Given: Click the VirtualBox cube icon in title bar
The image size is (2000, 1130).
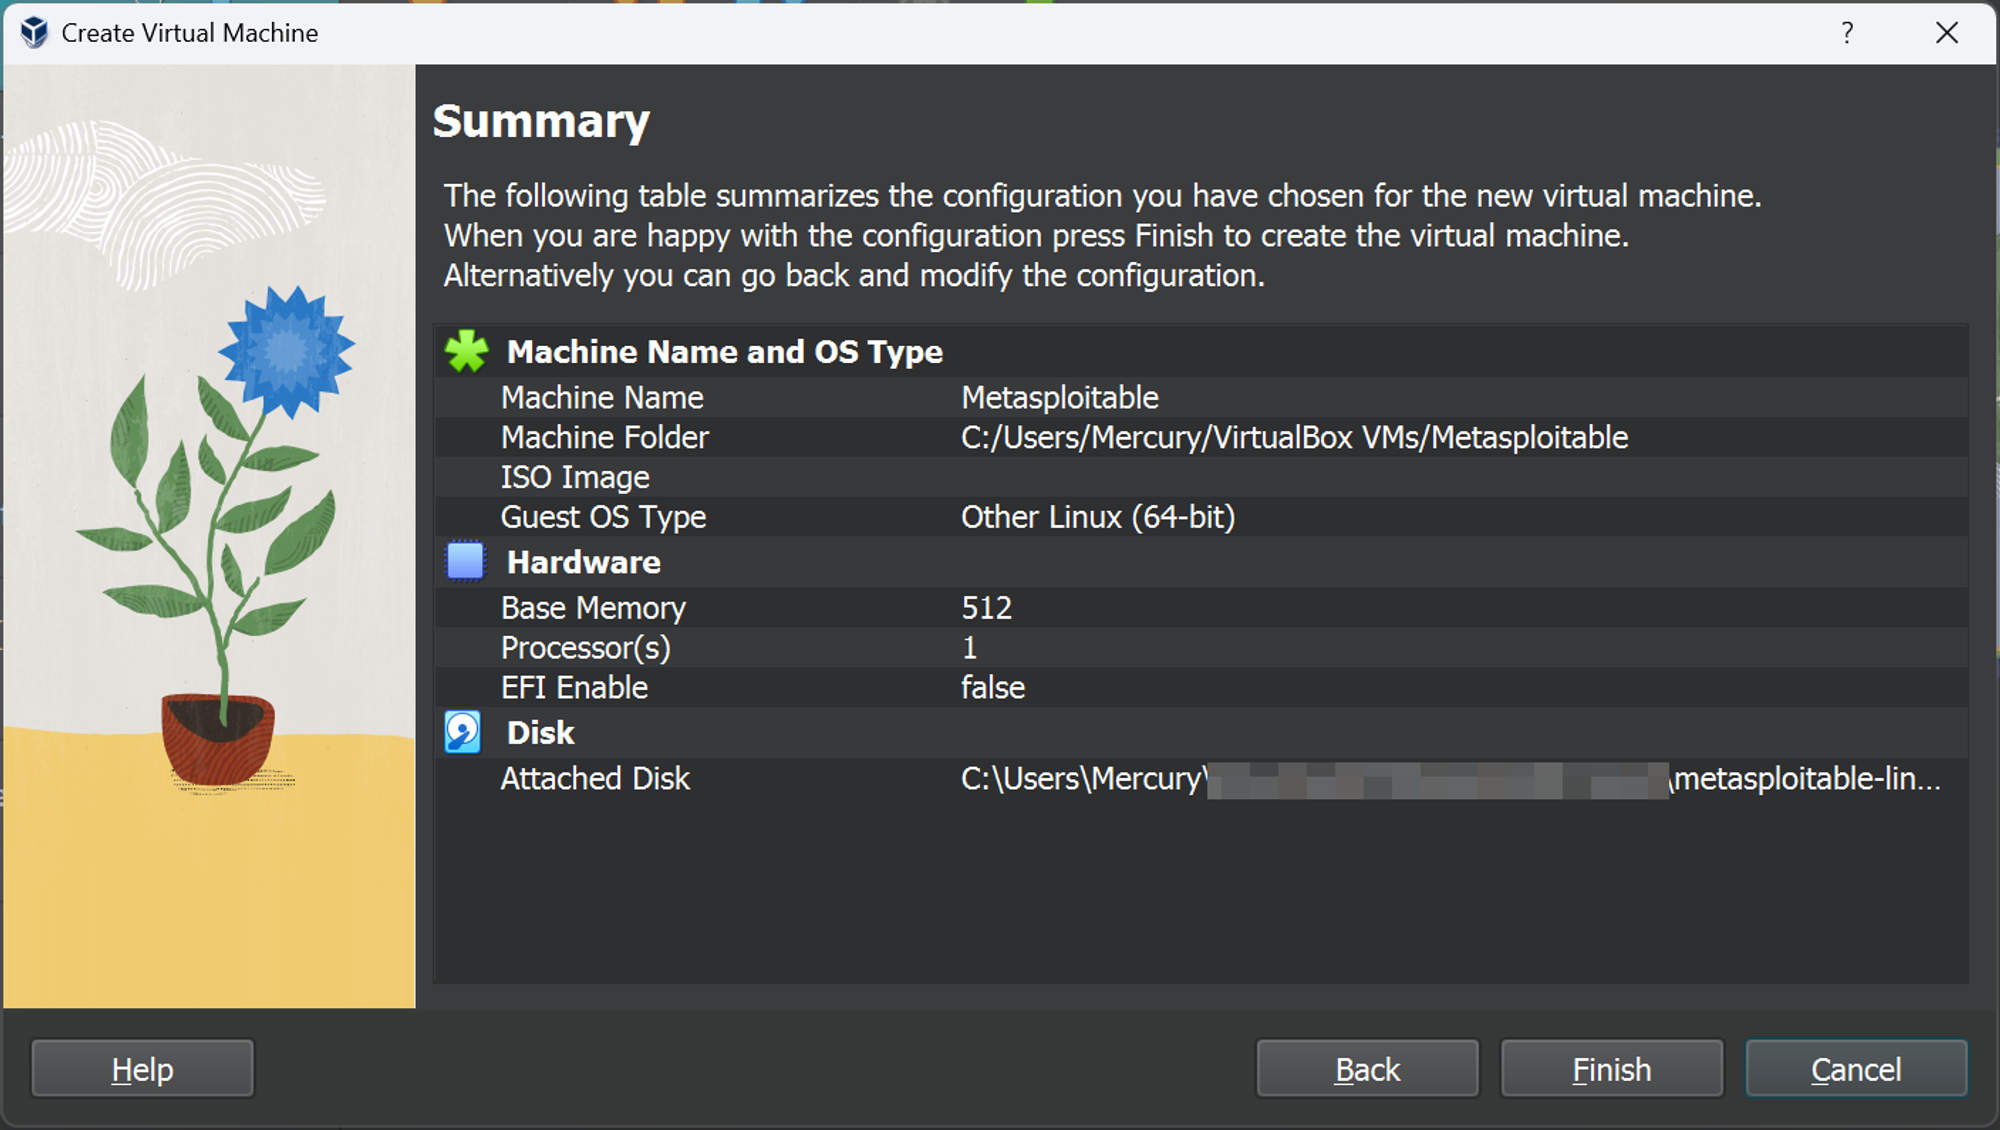Looking at the screenshot, I should [x=34, y=33].
